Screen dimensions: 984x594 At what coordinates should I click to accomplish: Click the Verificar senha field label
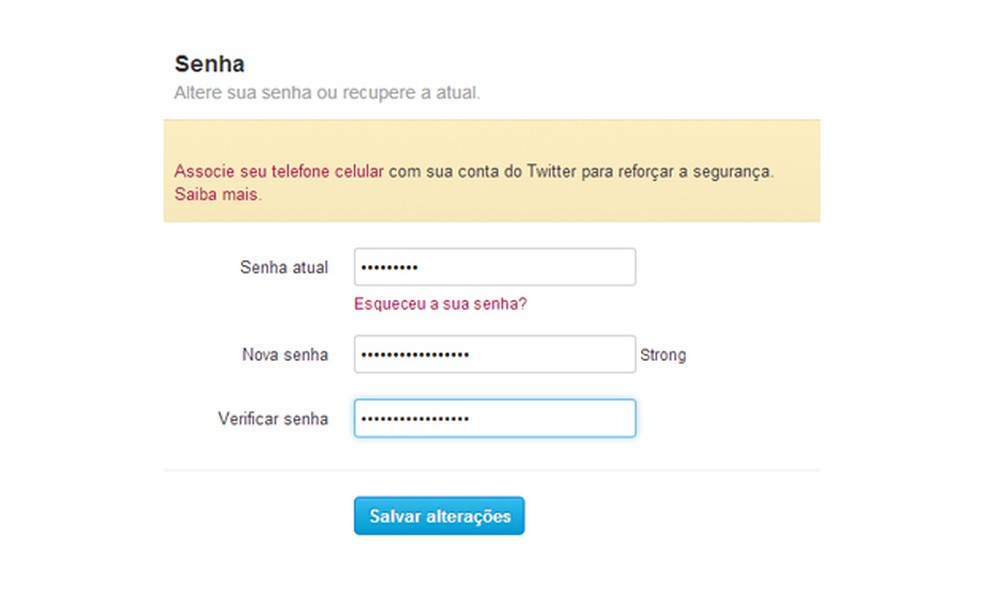point(273,419)
